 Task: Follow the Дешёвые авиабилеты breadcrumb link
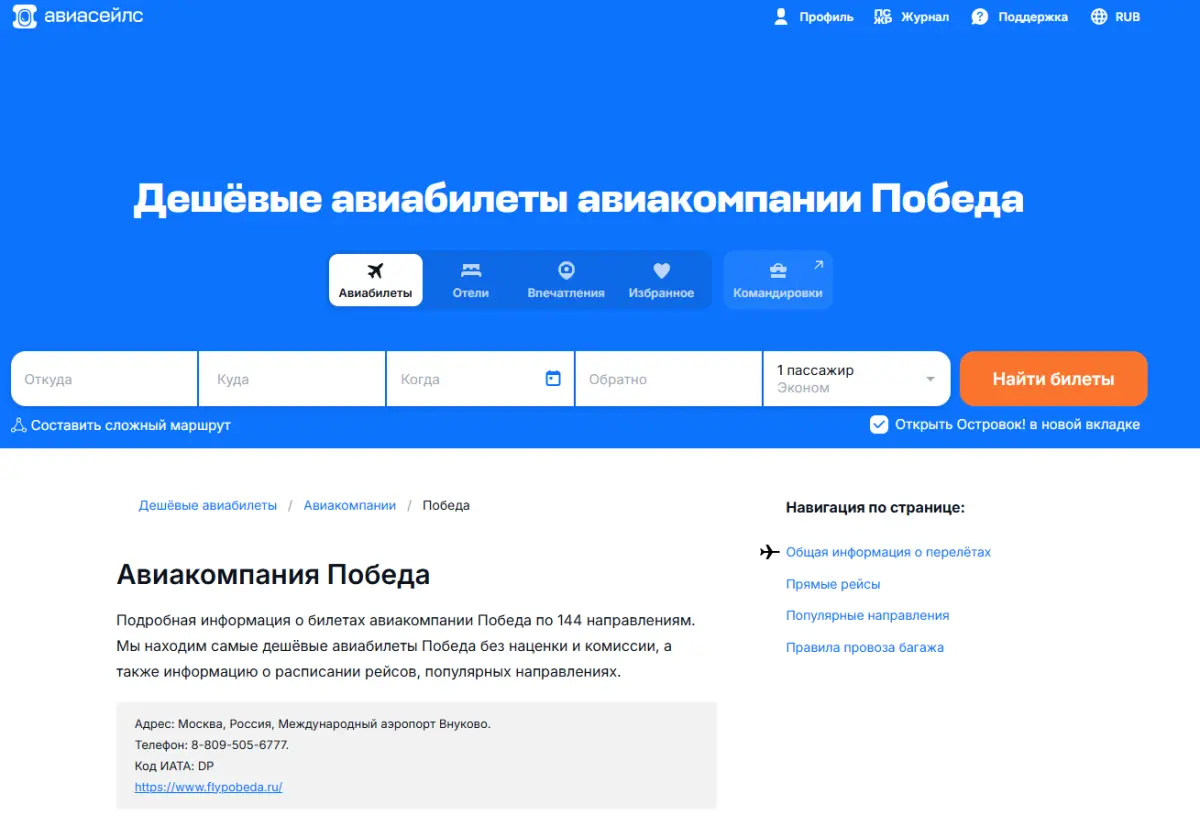pyautogui.click(x=208, y=506)
